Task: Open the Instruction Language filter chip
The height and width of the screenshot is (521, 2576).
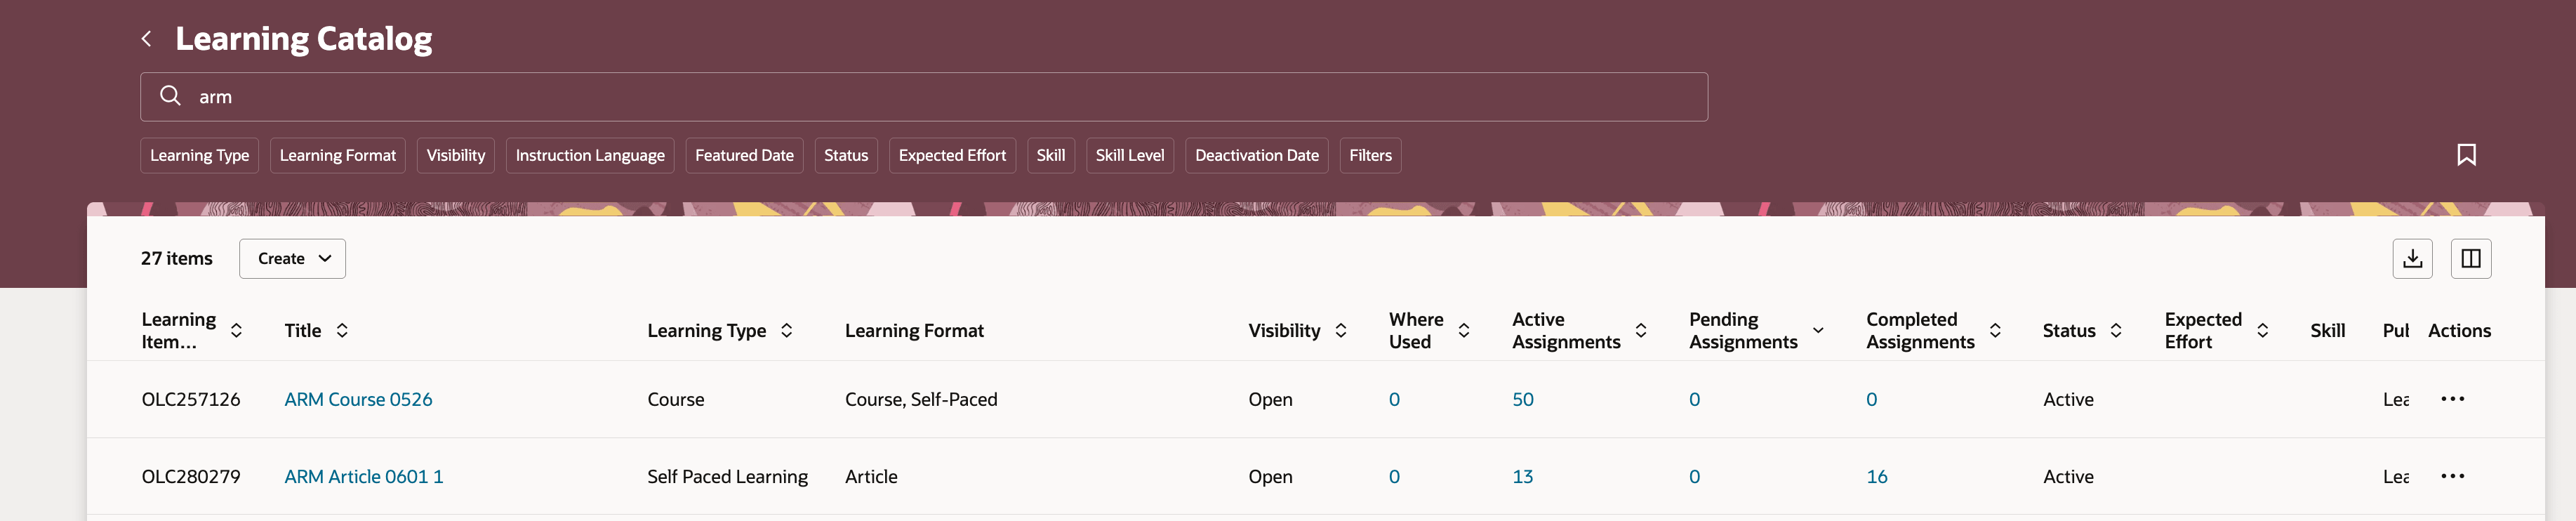Action: tap(590, 155)
